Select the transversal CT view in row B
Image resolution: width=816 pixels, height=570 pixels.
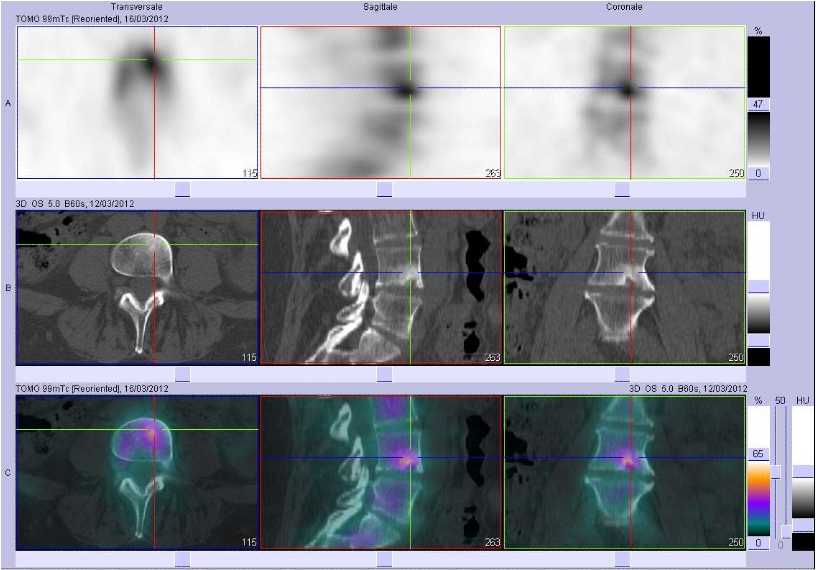pos(137,287)
